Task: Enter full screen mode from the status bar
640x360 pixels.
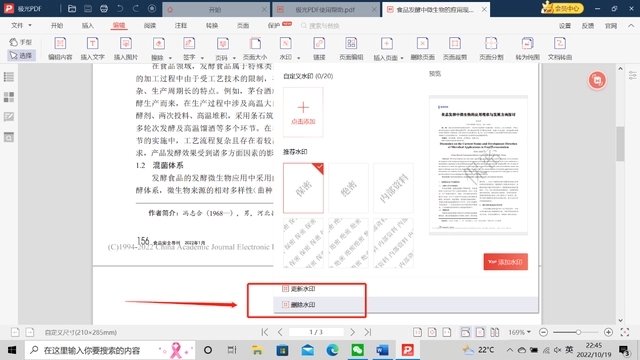Action: [624, 332]
